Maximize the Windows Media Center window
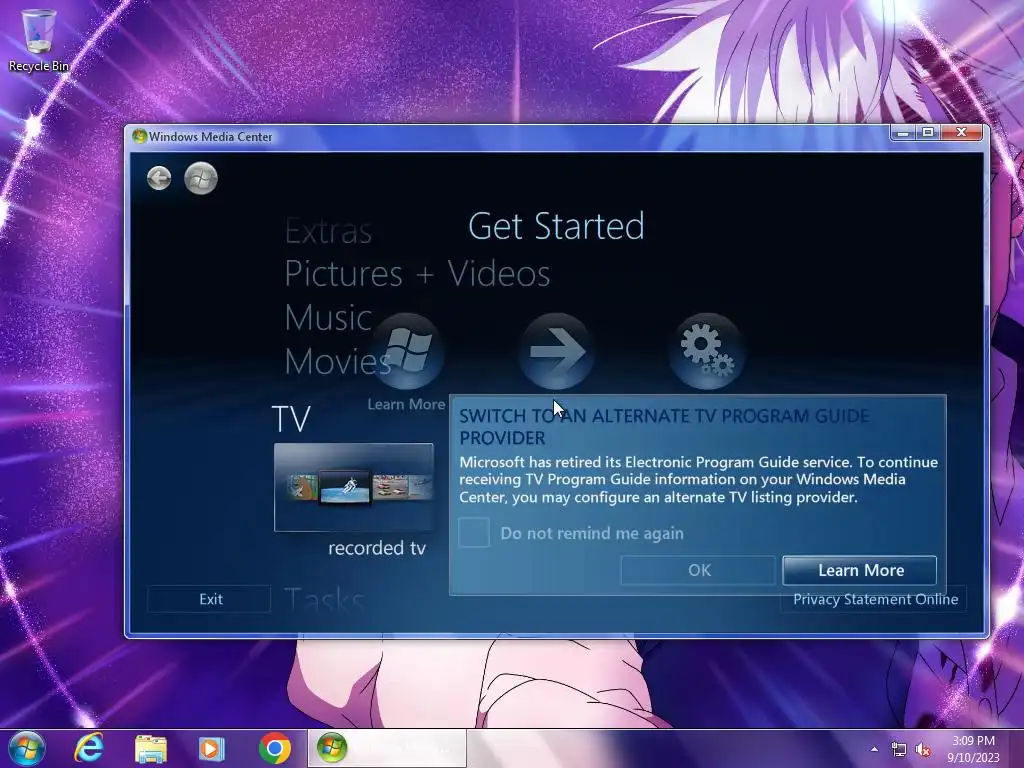 coord(927,133)
